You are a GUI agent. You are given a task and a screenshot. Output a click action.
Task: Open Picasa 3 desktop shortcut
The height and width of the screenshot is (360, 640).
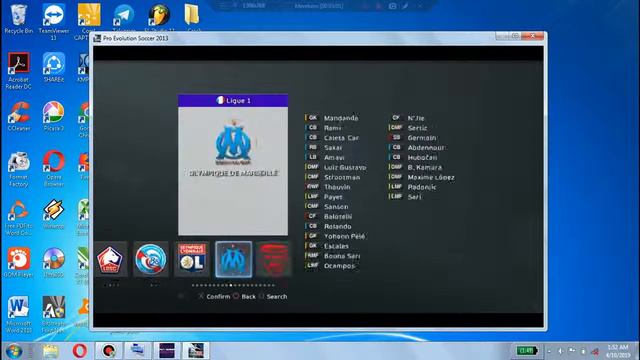tap(53, 116)
